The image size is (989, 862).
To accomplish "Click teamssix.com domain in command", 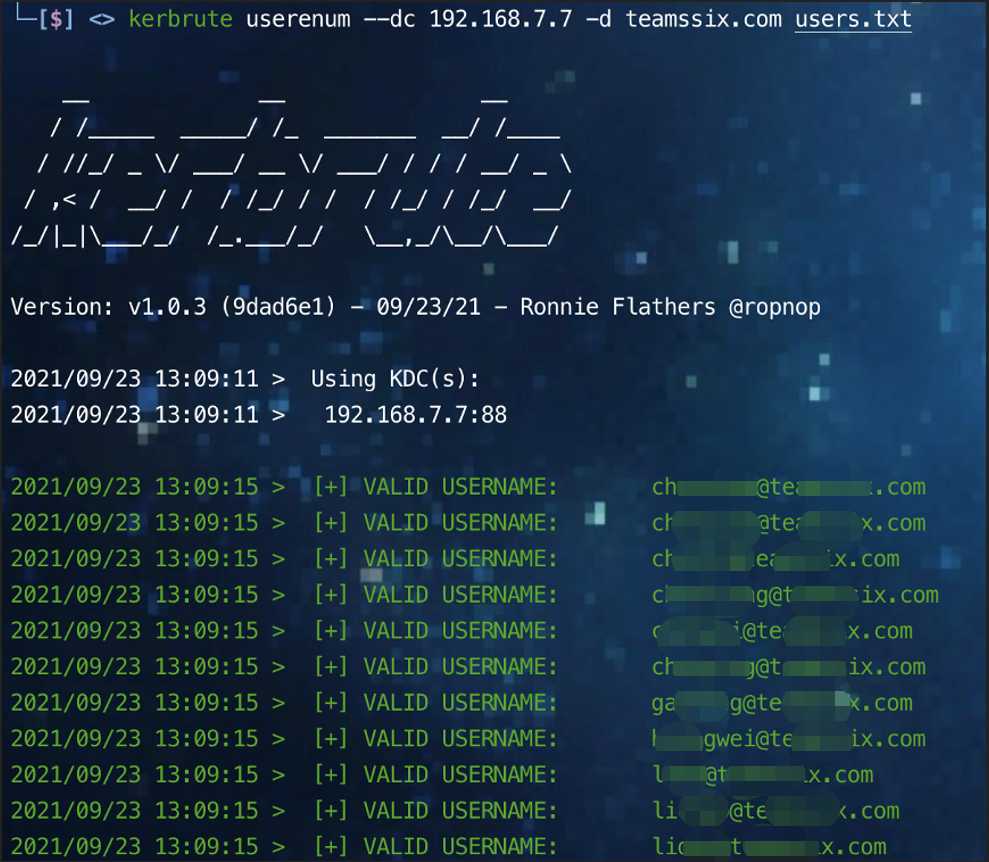I will point(703,19).
